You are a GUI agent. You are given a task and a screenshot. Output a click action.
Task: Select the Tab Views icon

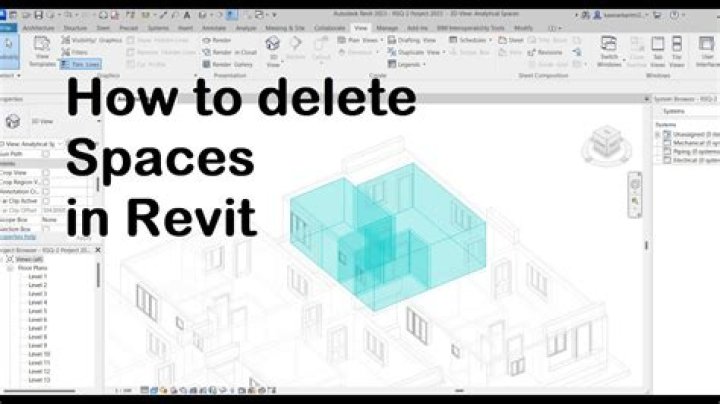click(x=659, y=50)
